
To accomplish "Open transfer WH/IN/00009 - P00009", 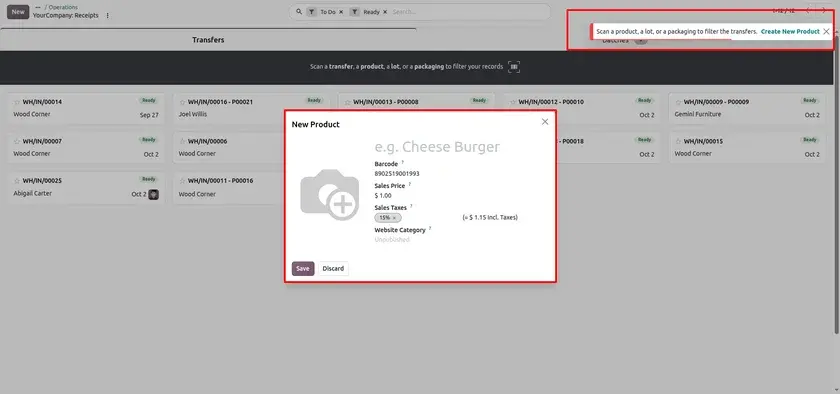I will tap(747, 108).
